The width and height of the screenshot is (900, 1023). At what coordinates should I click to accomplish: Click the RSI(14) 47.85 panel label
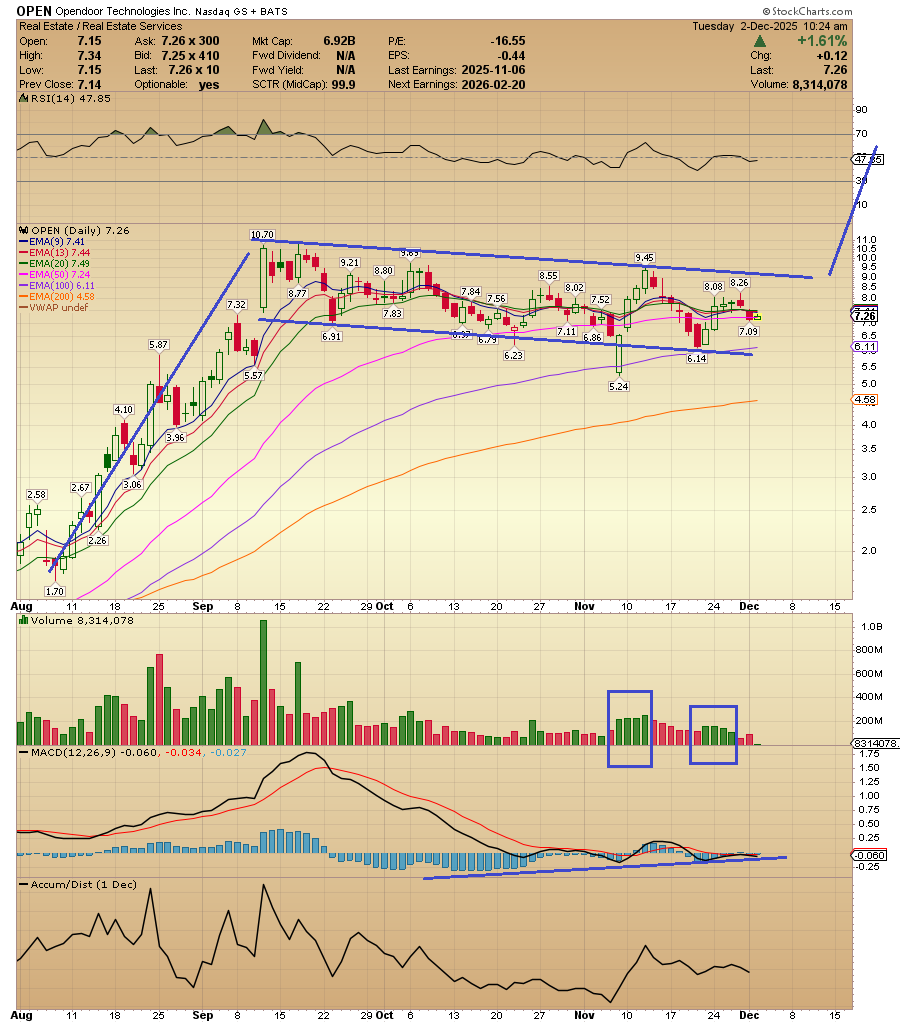click(x=71, y=99)
